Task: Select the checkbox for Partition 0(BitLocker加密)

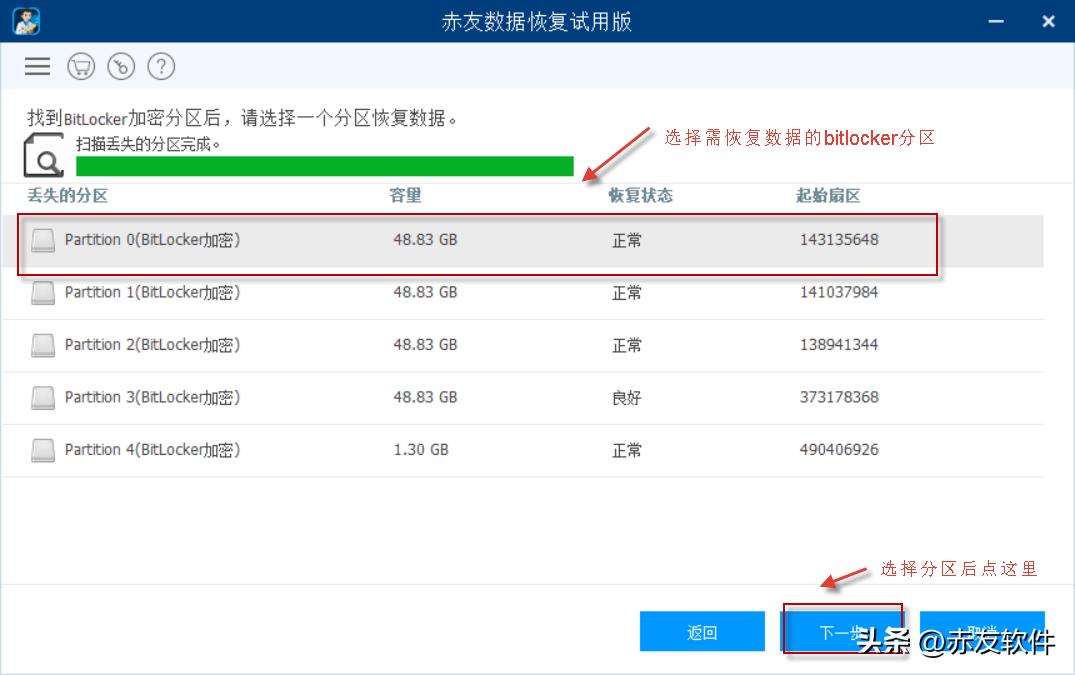Action: (x=42, y=240)
